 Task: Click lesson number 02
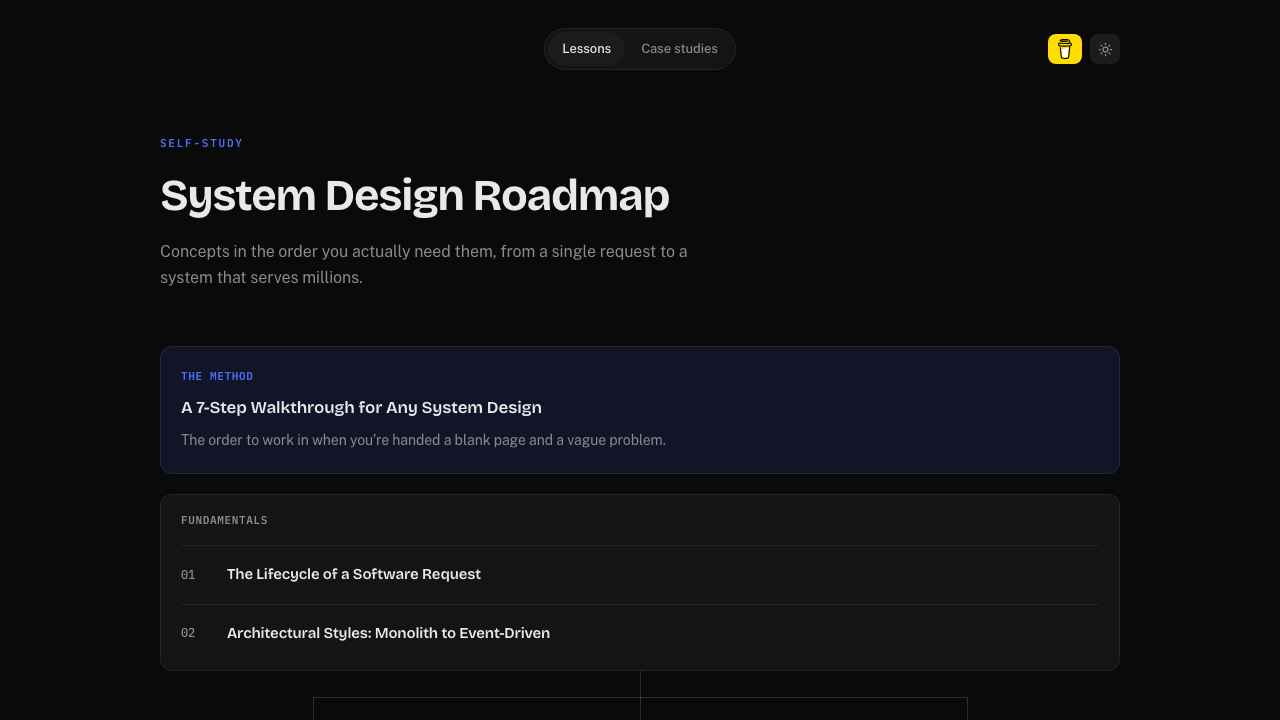point(188,633)
